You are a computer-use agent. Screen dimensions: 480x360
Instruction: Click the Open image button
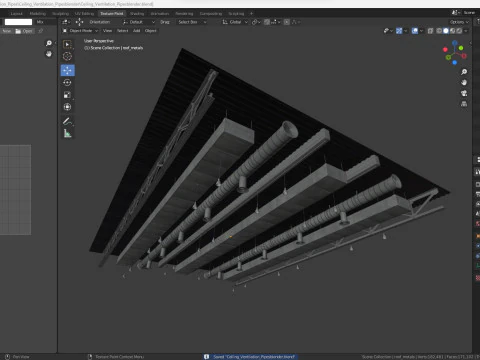(x=24, y=31)
